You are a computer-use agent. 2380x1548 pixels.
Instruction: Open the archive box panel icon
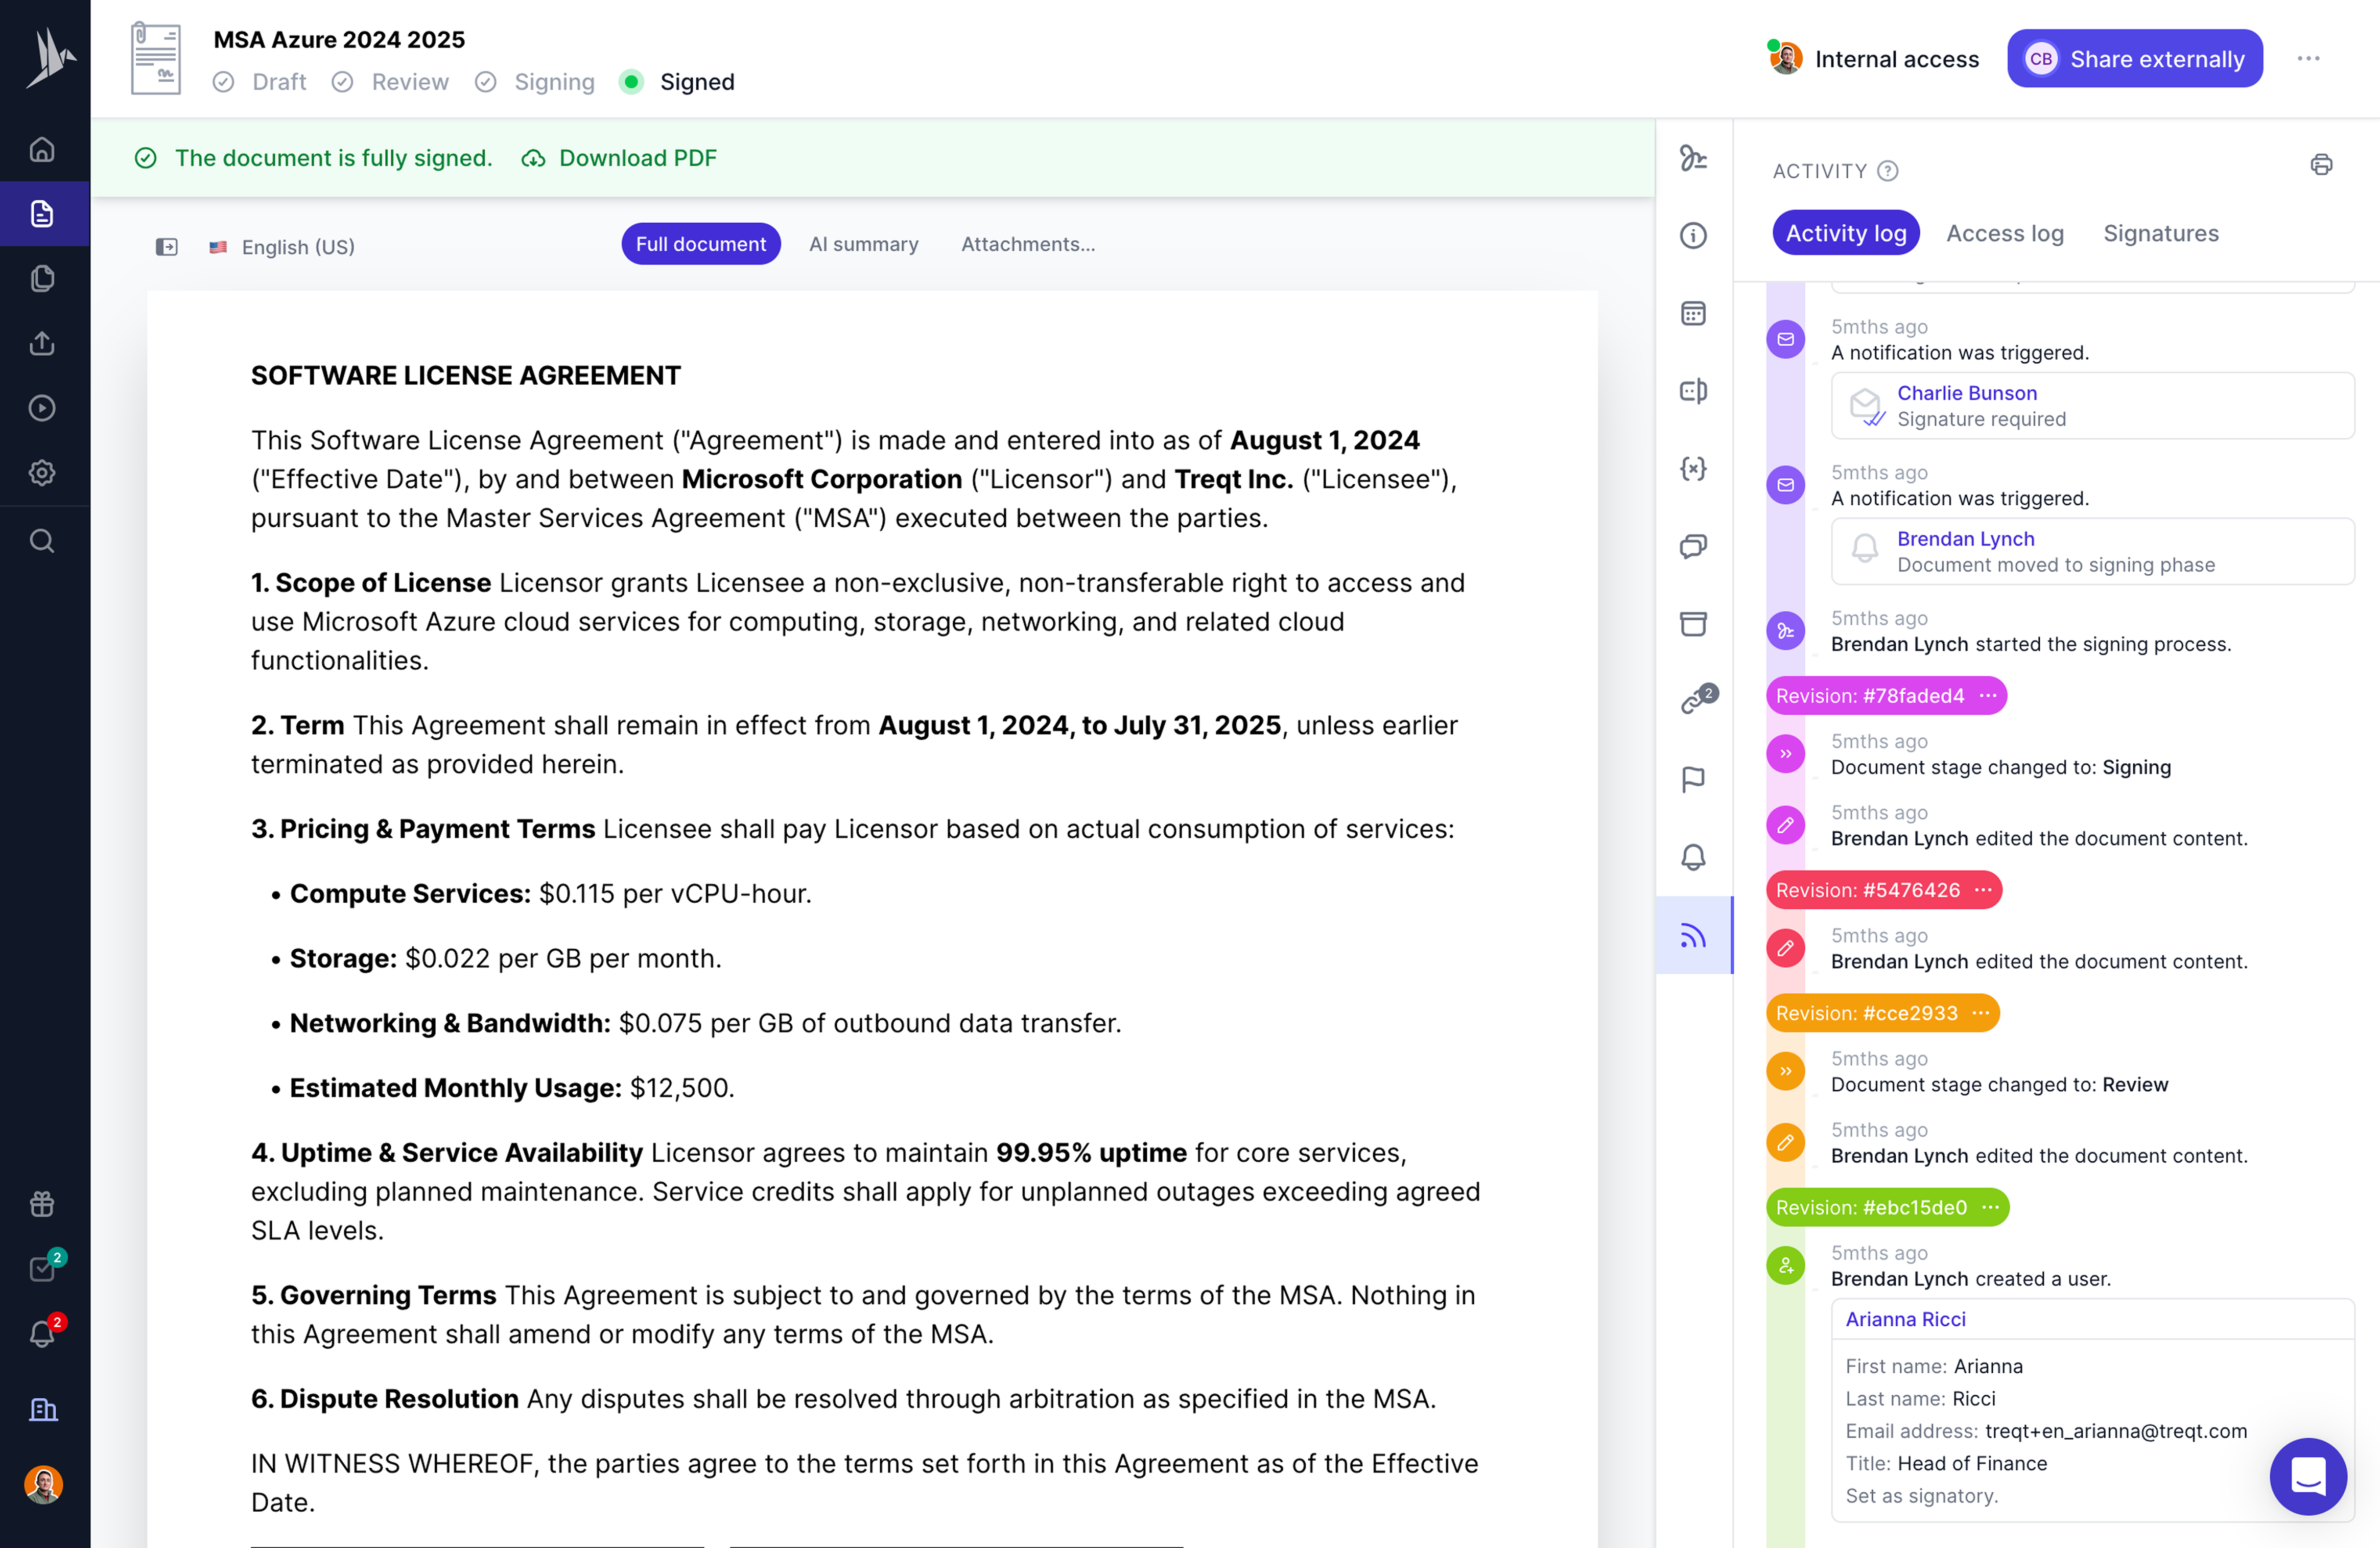pyautogui.click(x=1693, y=624)
